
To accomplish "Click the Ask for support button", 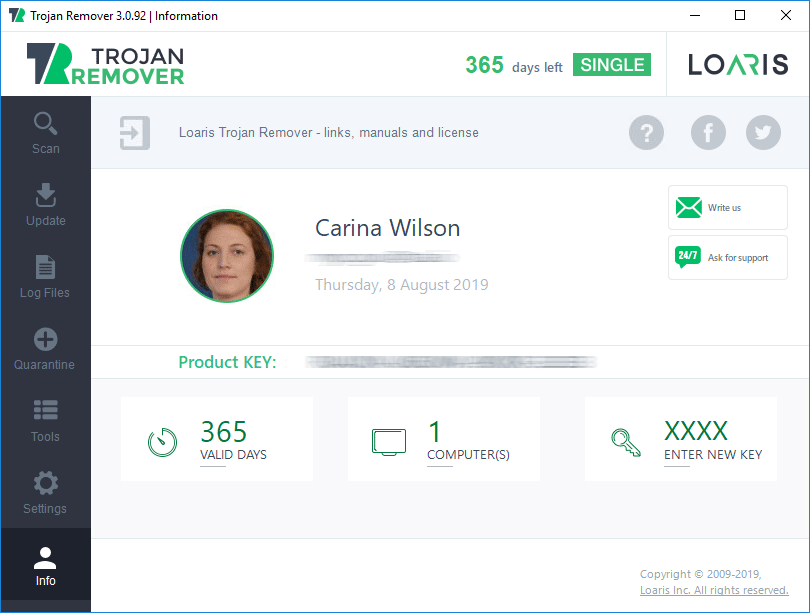I will 727,258.
